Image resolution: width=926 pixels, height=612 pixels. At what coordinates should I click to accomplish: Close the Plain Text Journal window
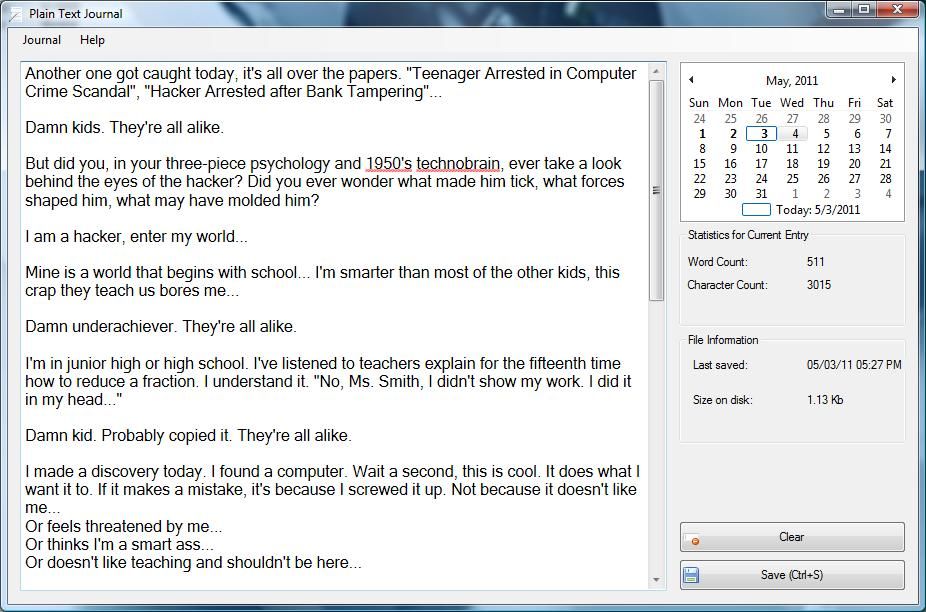(x=897, y=10)
